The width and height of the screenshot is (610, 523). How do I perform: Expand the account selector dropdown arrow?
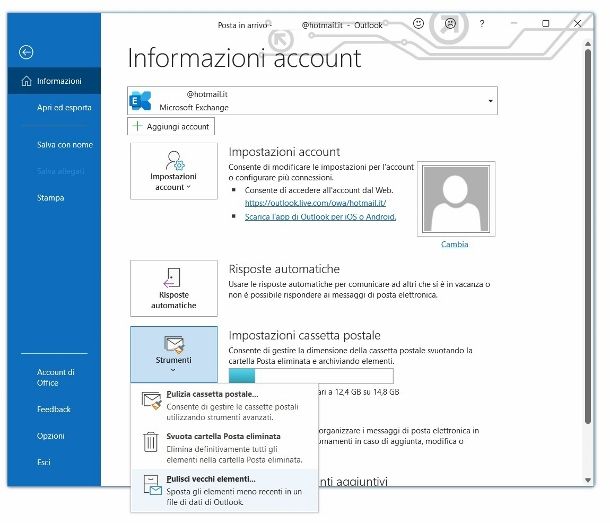[x=491, y=101]
